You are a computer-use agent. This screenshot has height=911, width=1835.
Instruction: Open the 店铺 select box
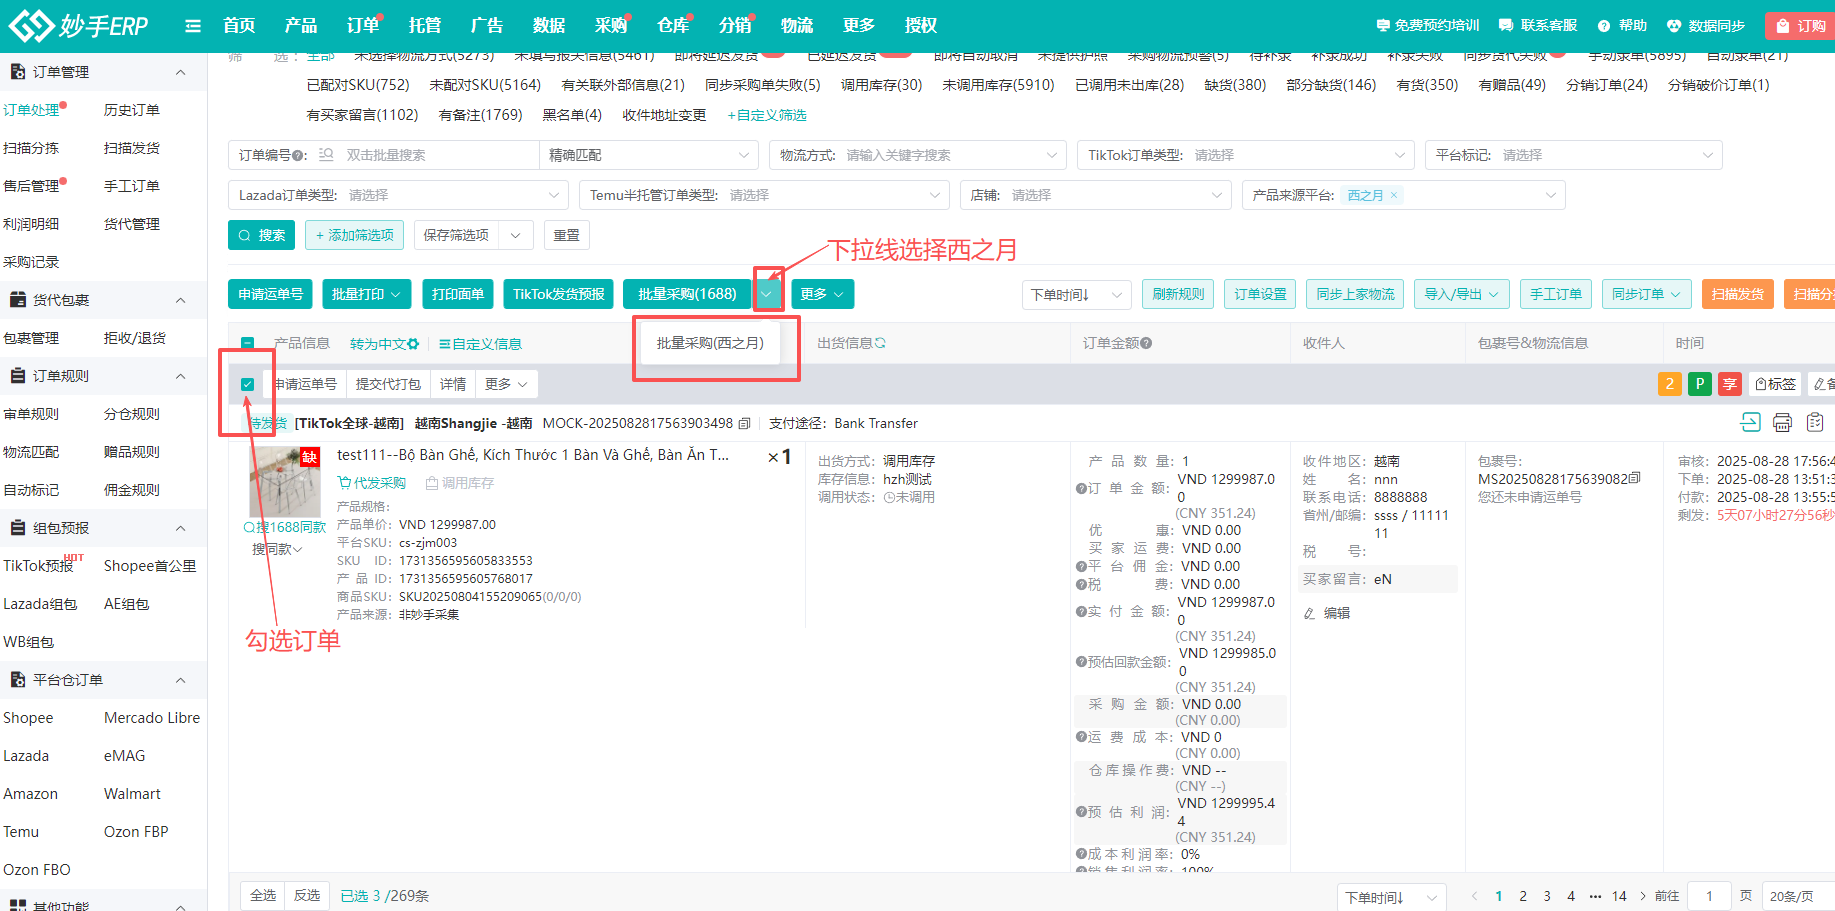point(1096,195)
